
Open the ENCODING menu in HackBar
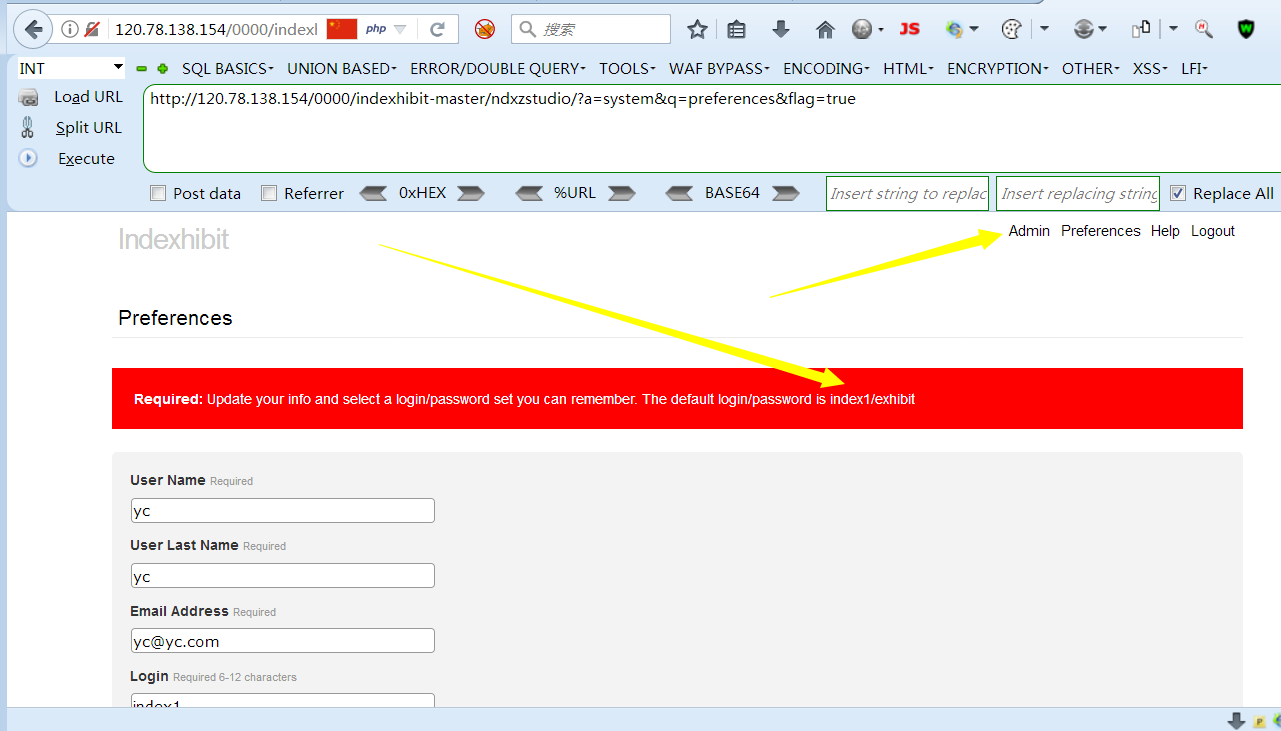827,69
